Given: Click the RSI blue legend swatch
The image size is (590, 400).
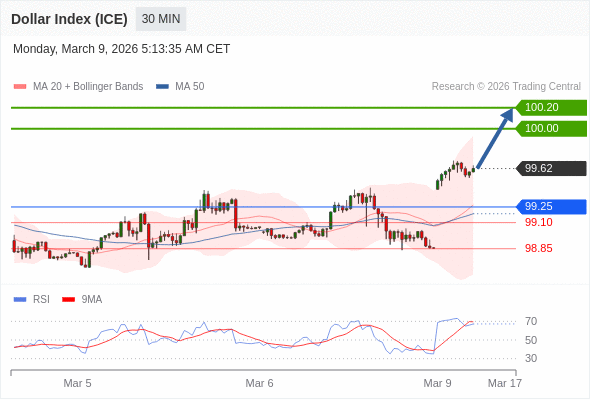Looking at the screenshot, I should tap(20, 300).
